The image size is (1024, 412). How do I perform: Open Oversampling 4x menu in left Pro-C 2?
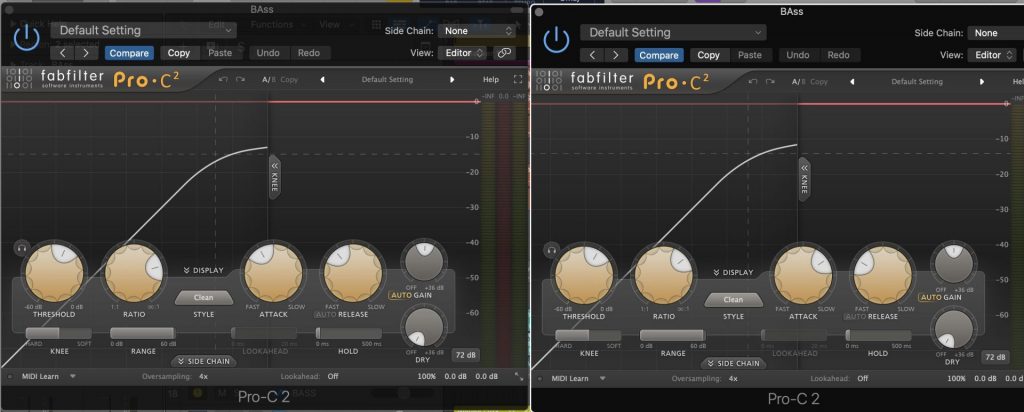coord(204,376)
